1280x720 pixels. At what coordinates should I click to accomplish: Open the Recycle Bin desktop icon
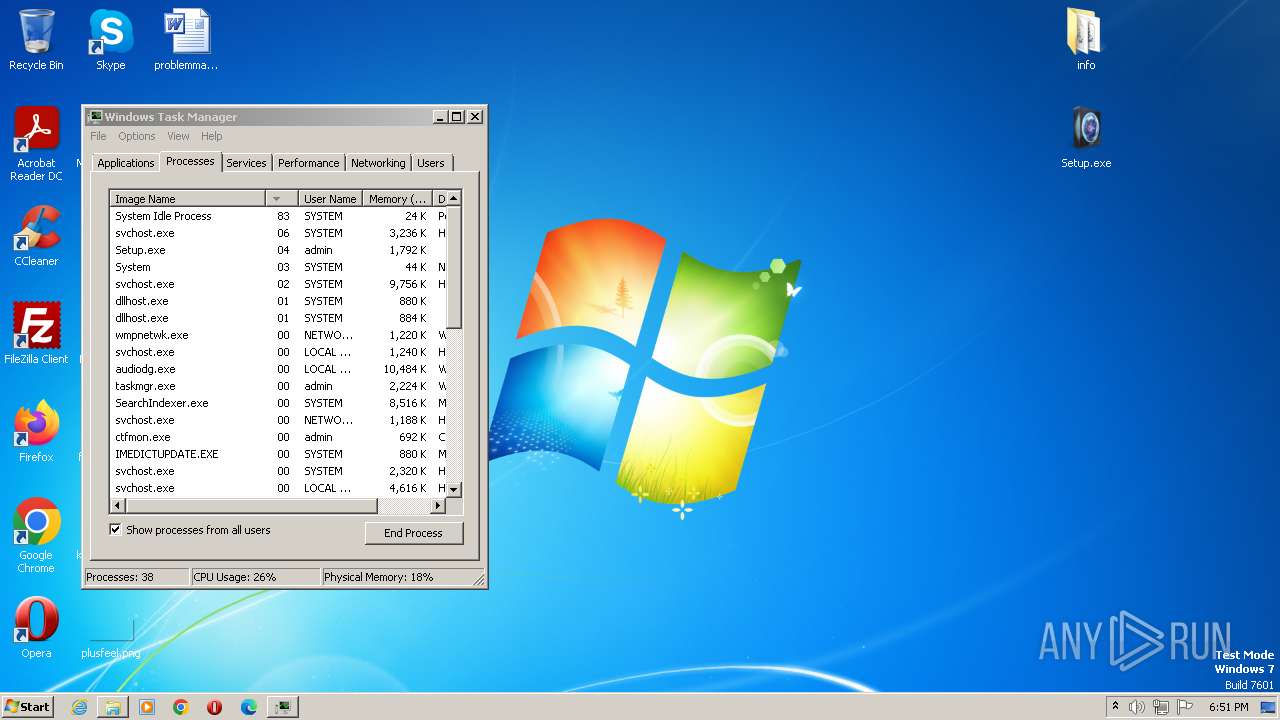click(x=36, y=40)
